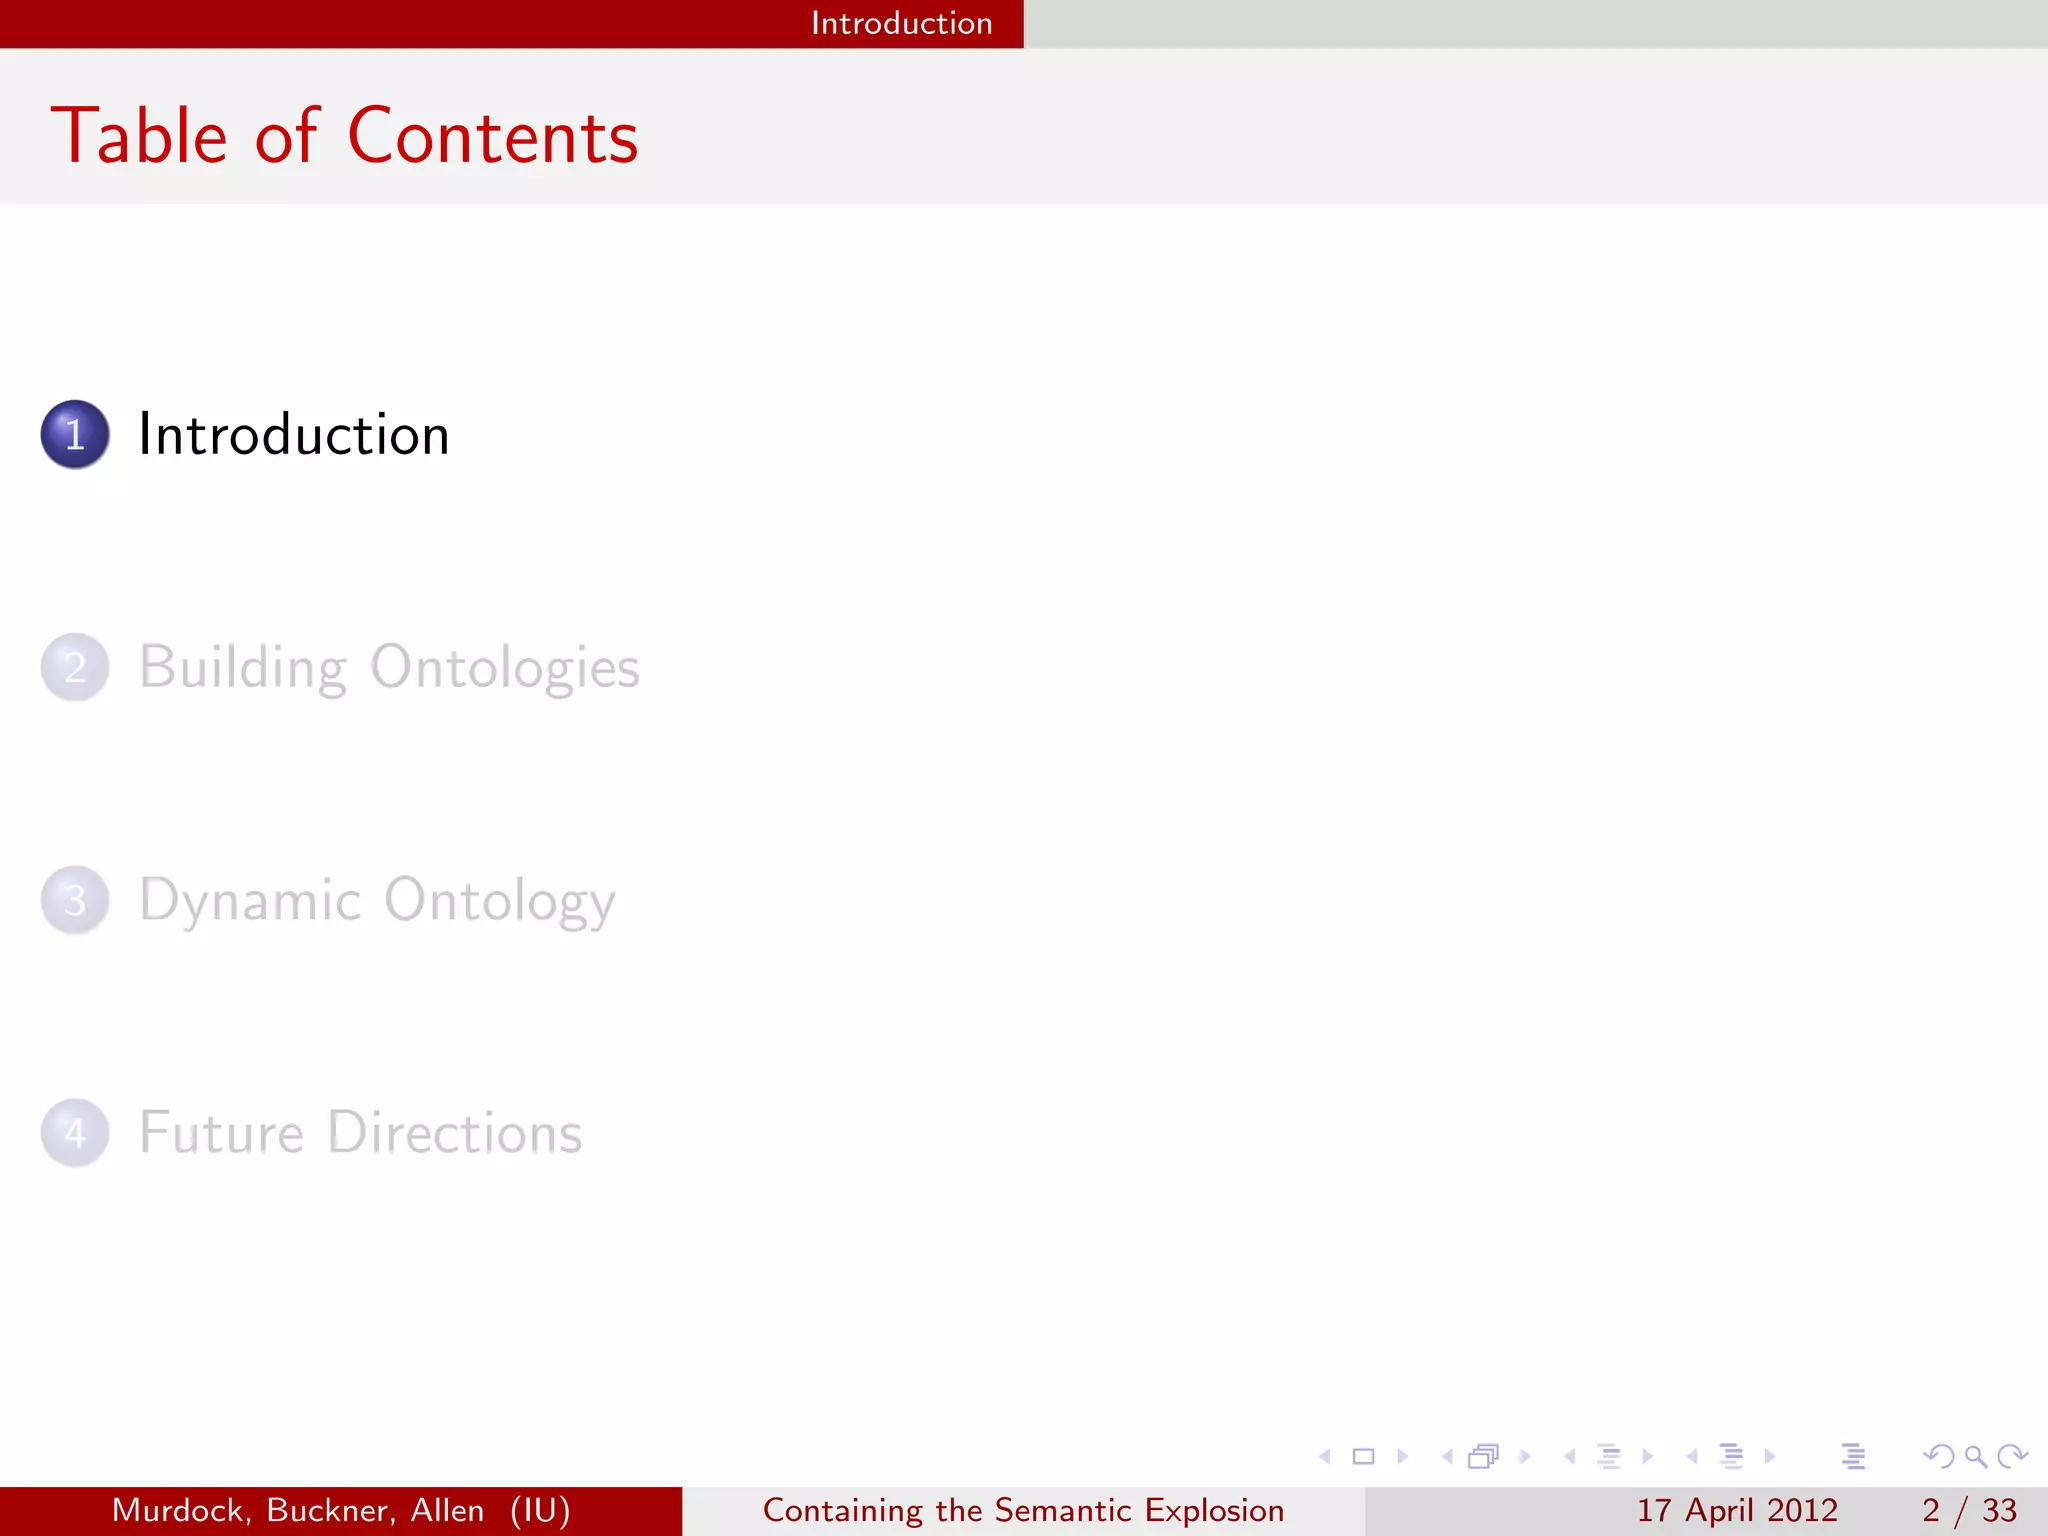Click the go-forward curved arrow icon
2048x1536 pixels.
tap(2012, 1457)
